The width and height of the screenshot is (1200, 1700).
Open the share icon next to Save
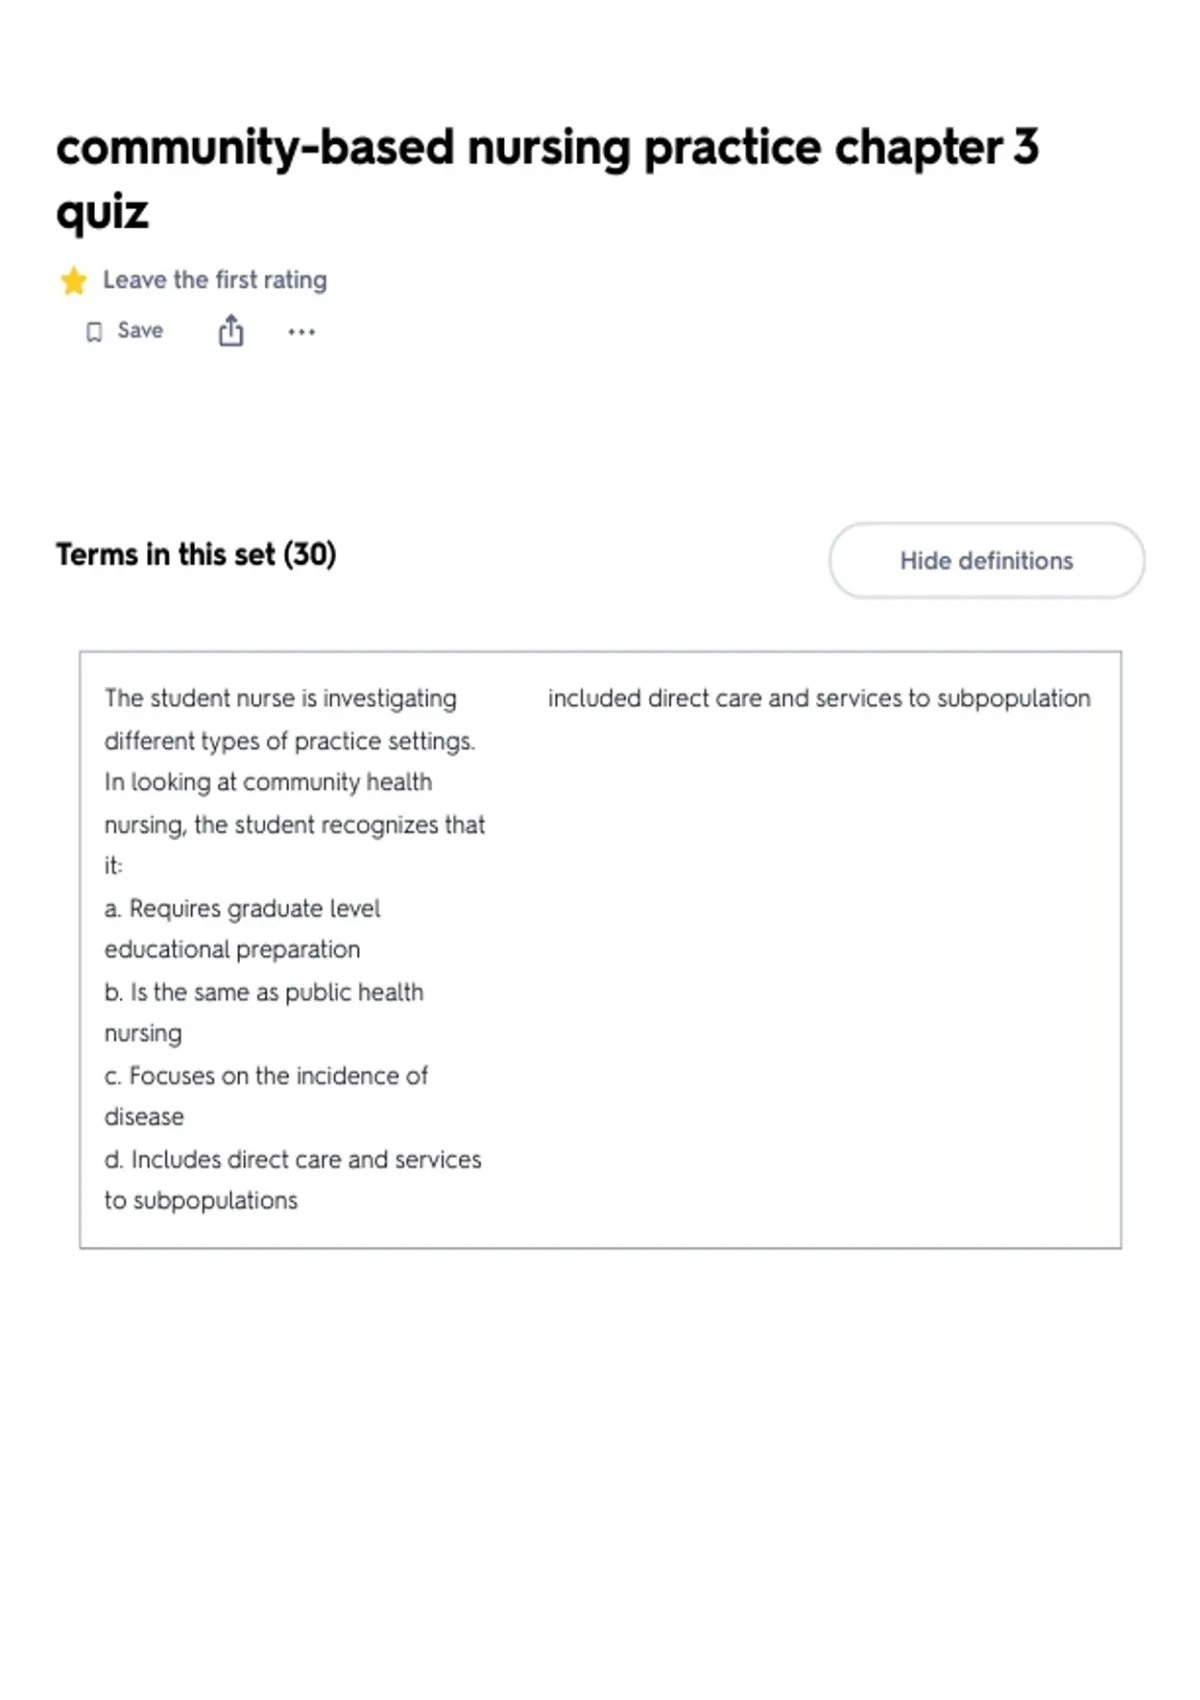(x=231, y=330)
